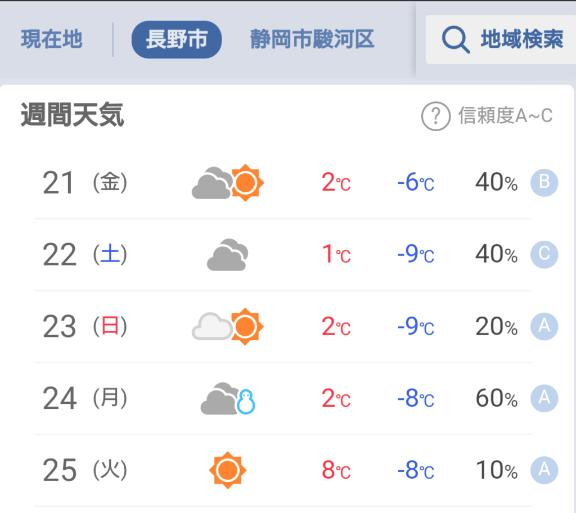Select the 24 (月) forecast row date
The width and height of the screenshot is (576, 513).
coord(85,398)
